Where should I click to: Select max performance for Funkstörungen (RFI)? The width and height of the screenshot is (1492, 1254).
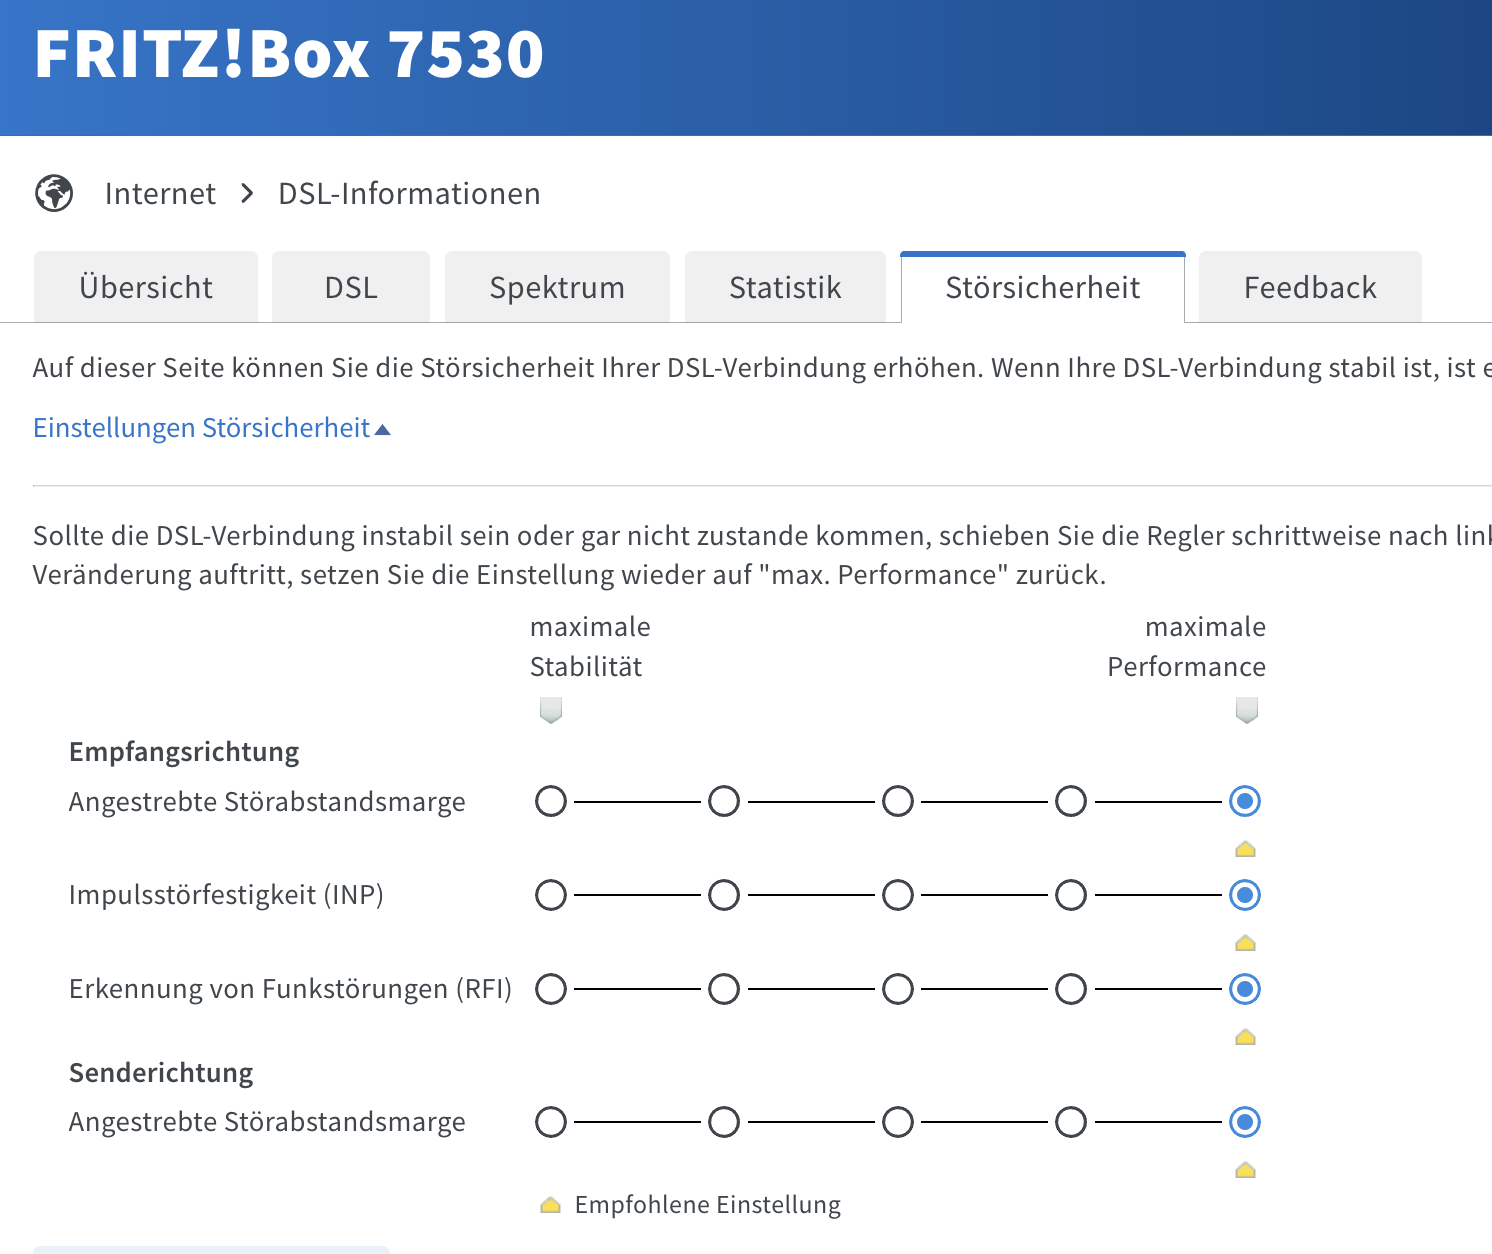(1245, 989)
